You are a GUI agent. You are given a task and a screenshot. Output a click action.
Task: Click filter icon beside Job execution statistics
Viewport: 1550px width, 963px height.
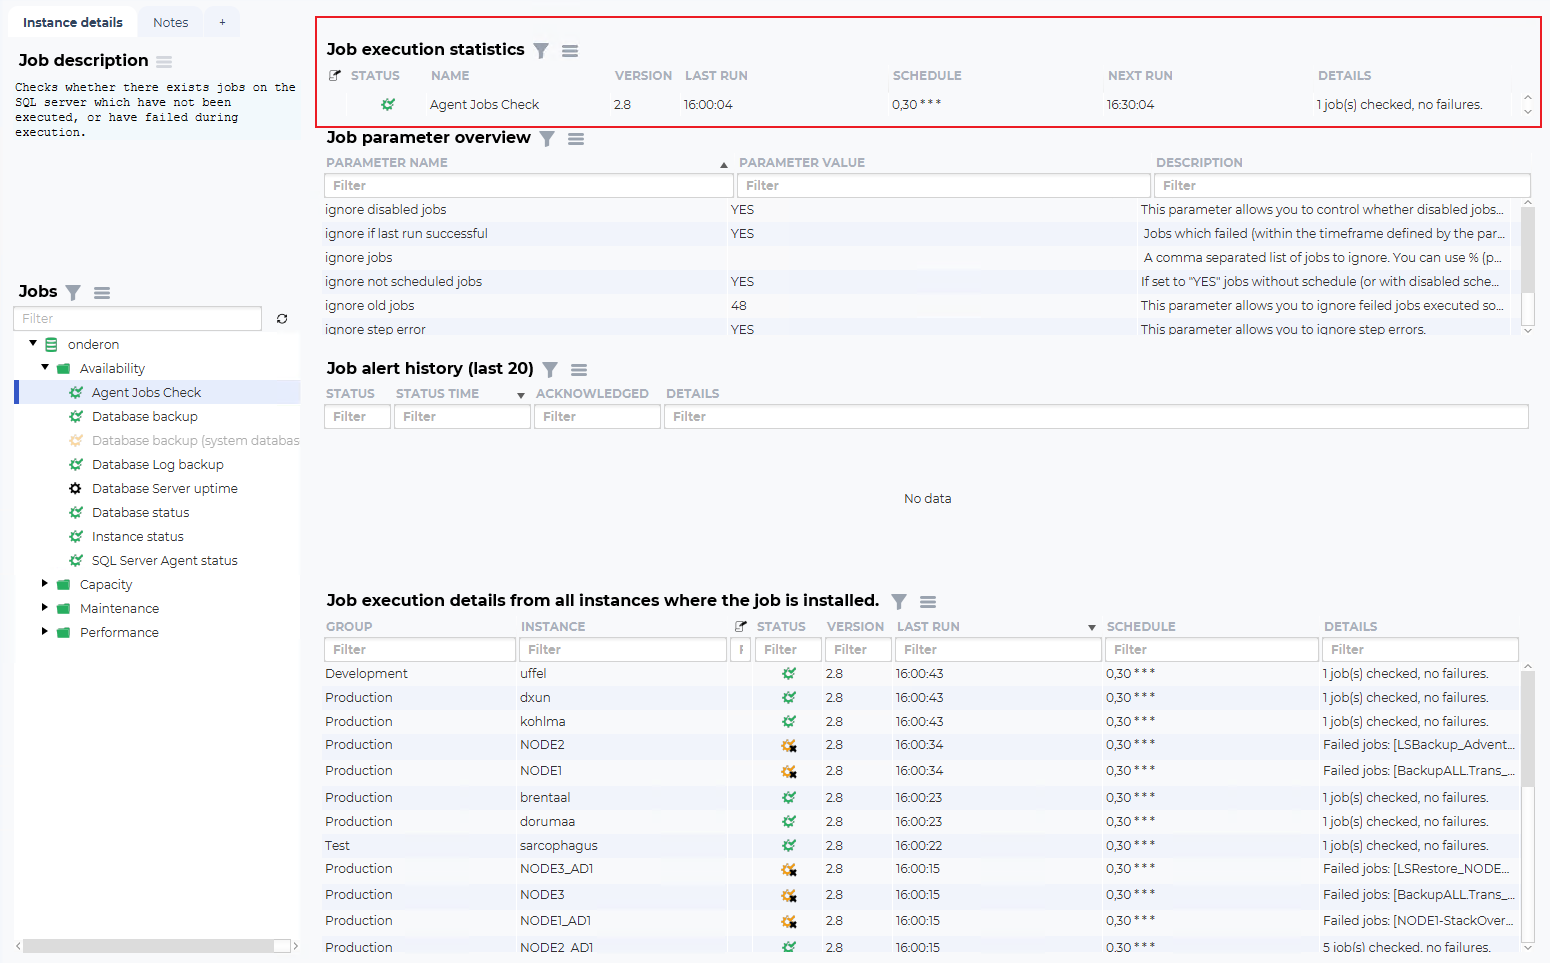541,51
